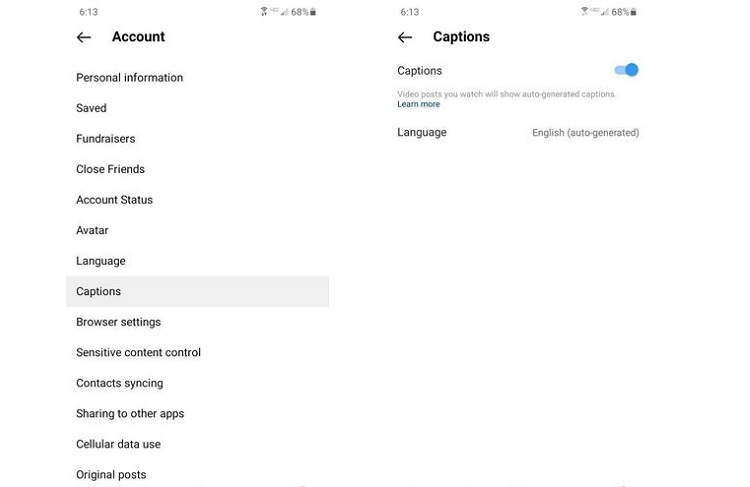Go to Close Friends settings
750x487 pixels.
110,169
